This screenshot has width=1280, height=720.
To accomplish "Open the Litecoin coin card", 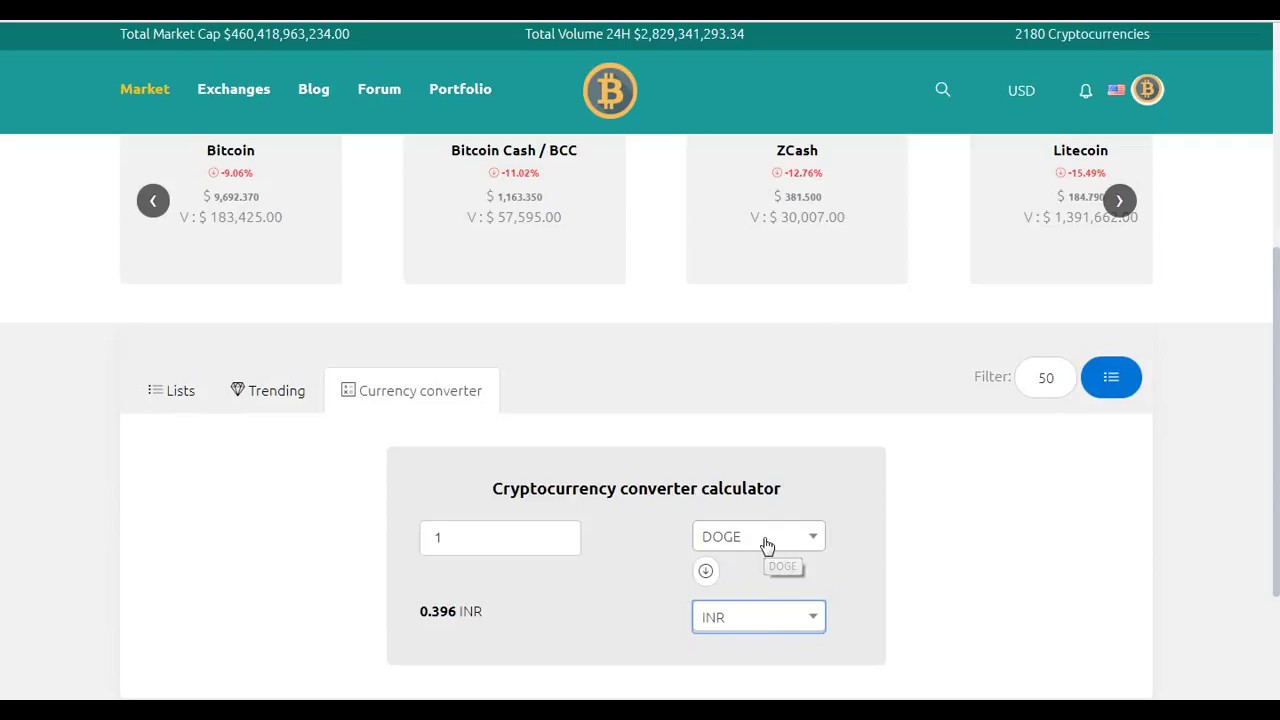I will 1061,208.
